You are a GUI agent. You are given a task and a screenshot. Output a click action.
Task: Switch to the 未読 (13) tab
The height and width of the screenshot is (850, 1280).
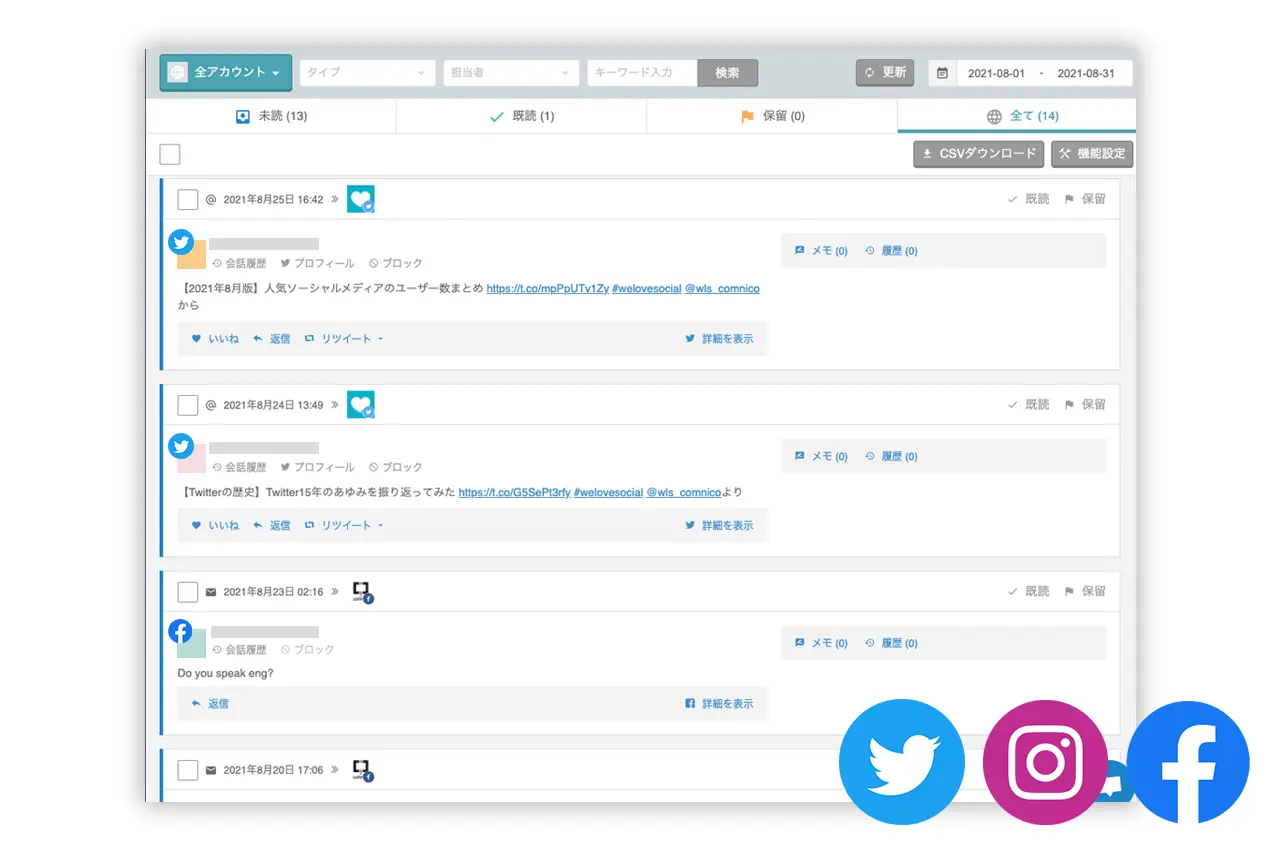point(271,116)
